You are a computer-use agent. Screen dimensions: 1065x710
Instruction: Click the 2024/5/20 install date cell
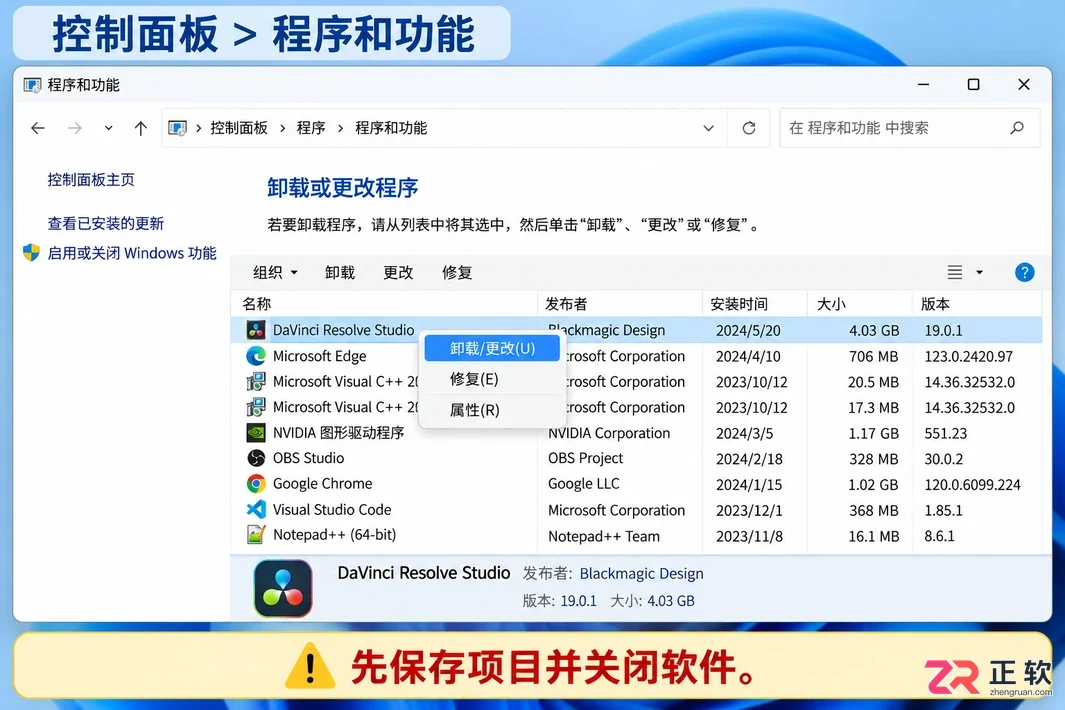coord(748,330)
